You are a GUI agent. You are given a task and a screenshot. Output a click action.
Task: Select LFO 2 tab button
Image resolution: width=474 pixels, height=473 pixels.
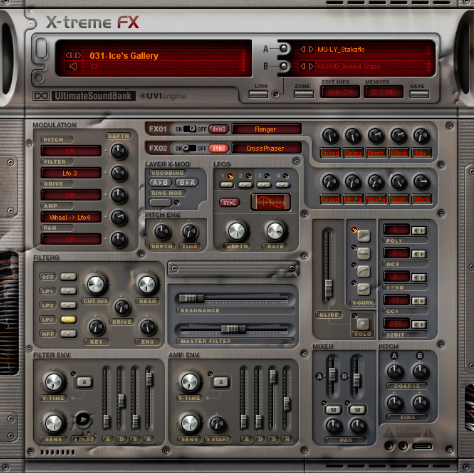click(x=245, y=184)
